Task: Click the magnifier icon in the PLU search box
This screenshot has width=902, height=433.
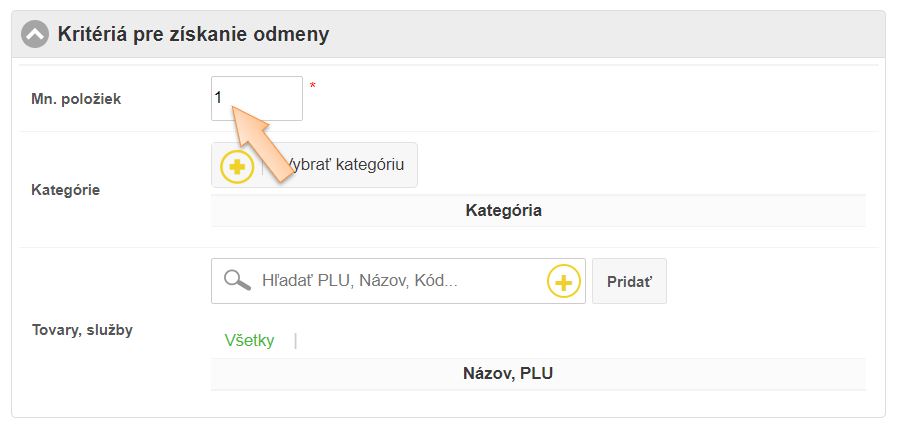Action: (x=237, y=281)
